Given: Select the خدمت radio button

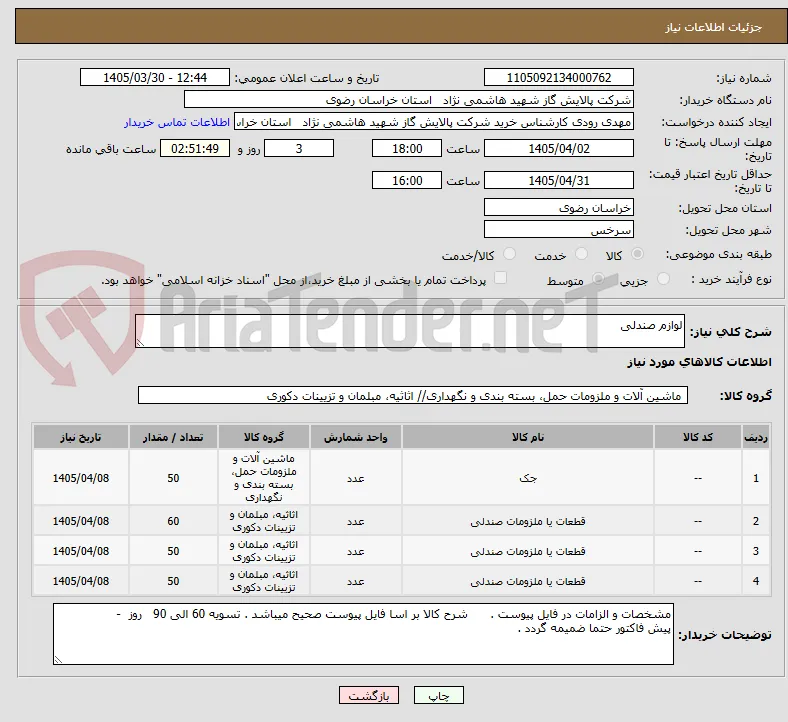Looking at the screenshot, I should click(581, 254).
